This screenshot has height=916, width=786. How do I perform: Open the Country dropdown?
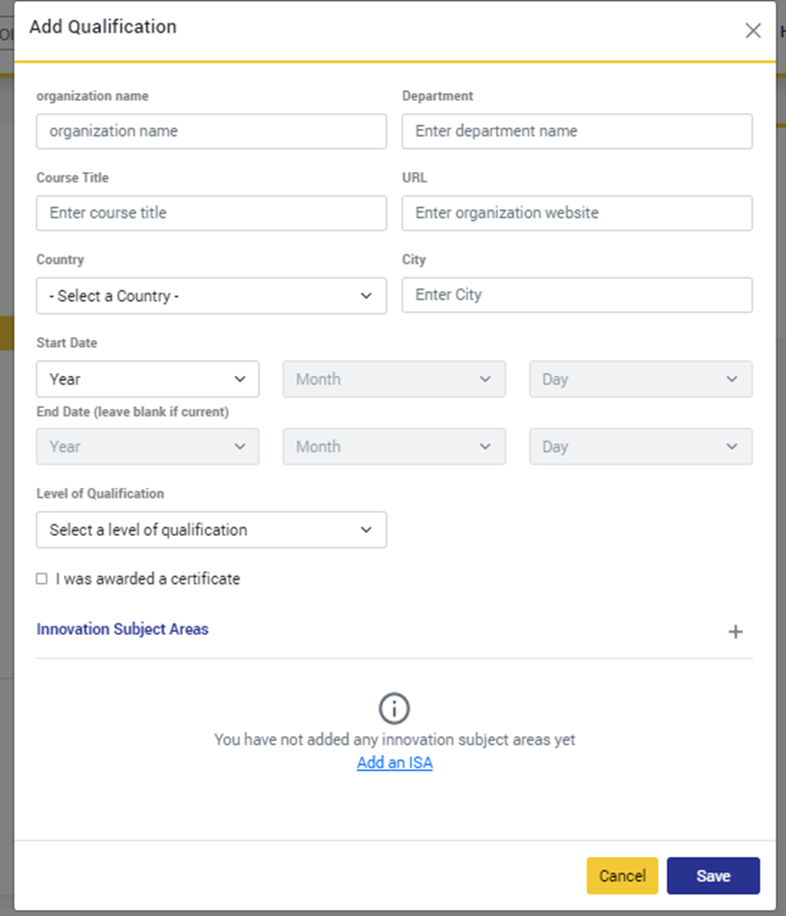tap(211, 296)
